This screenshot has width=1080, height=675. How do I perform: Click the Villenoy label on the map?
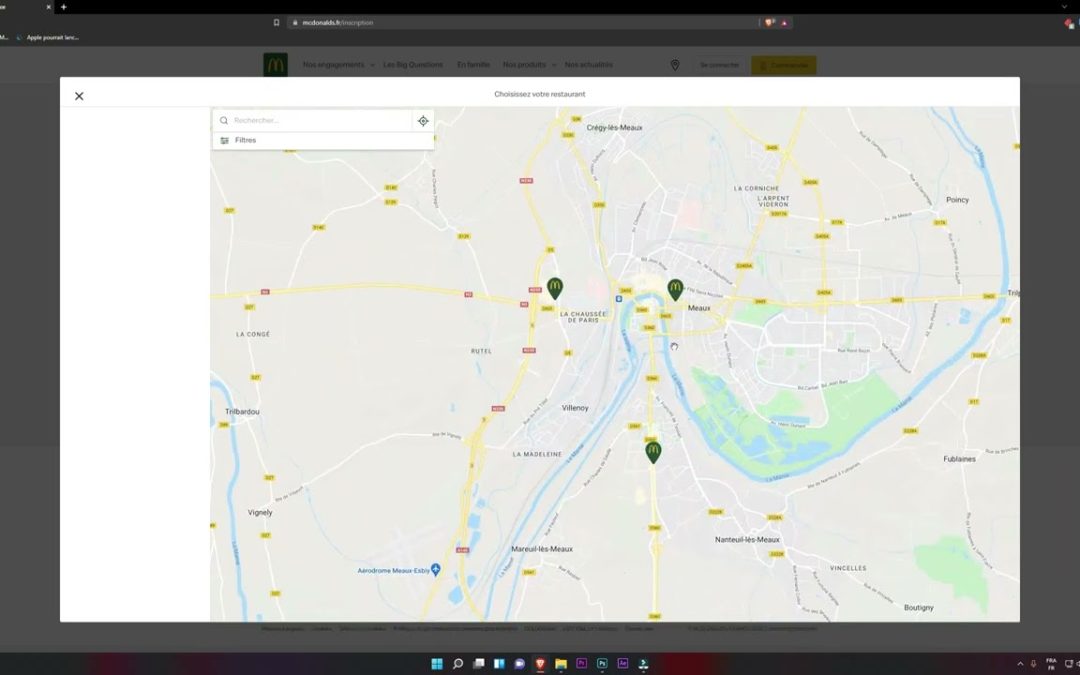(x=575, y=408)
